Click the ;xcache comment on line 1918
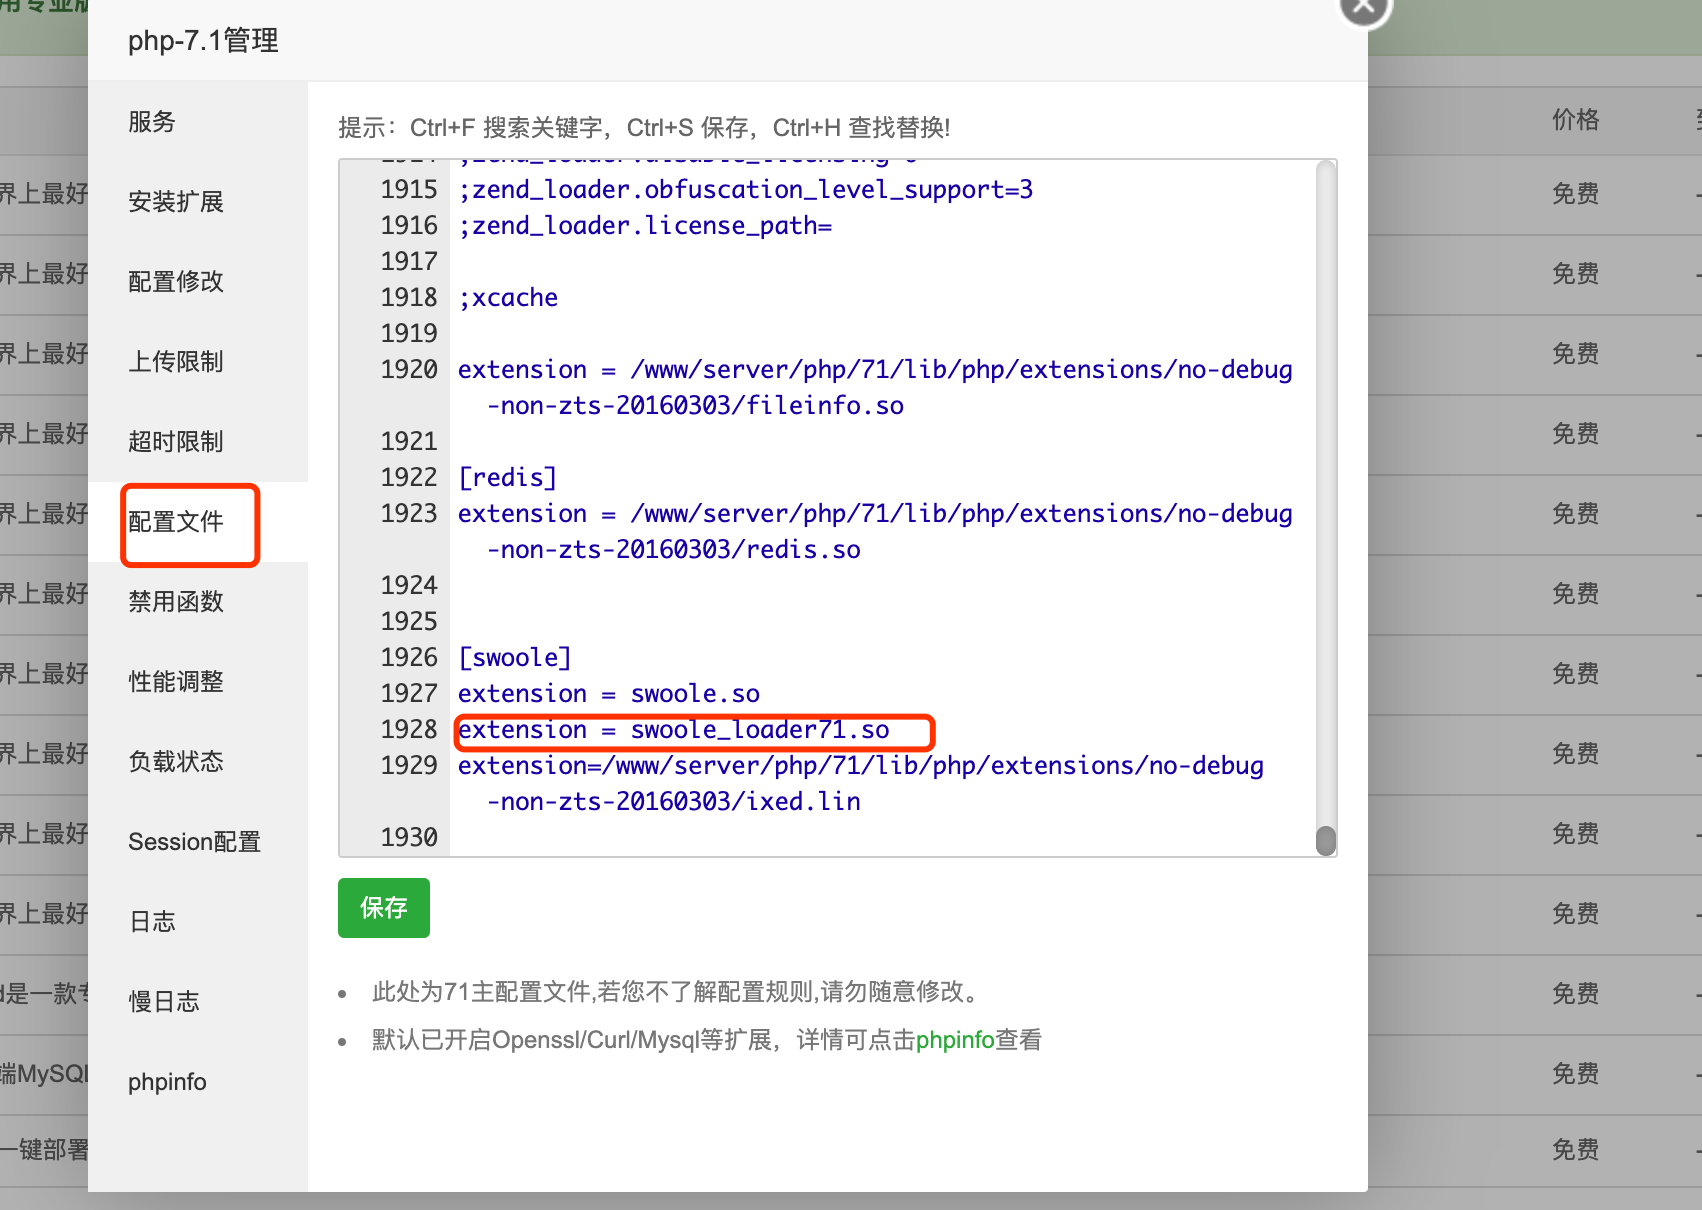 point(508,298)
